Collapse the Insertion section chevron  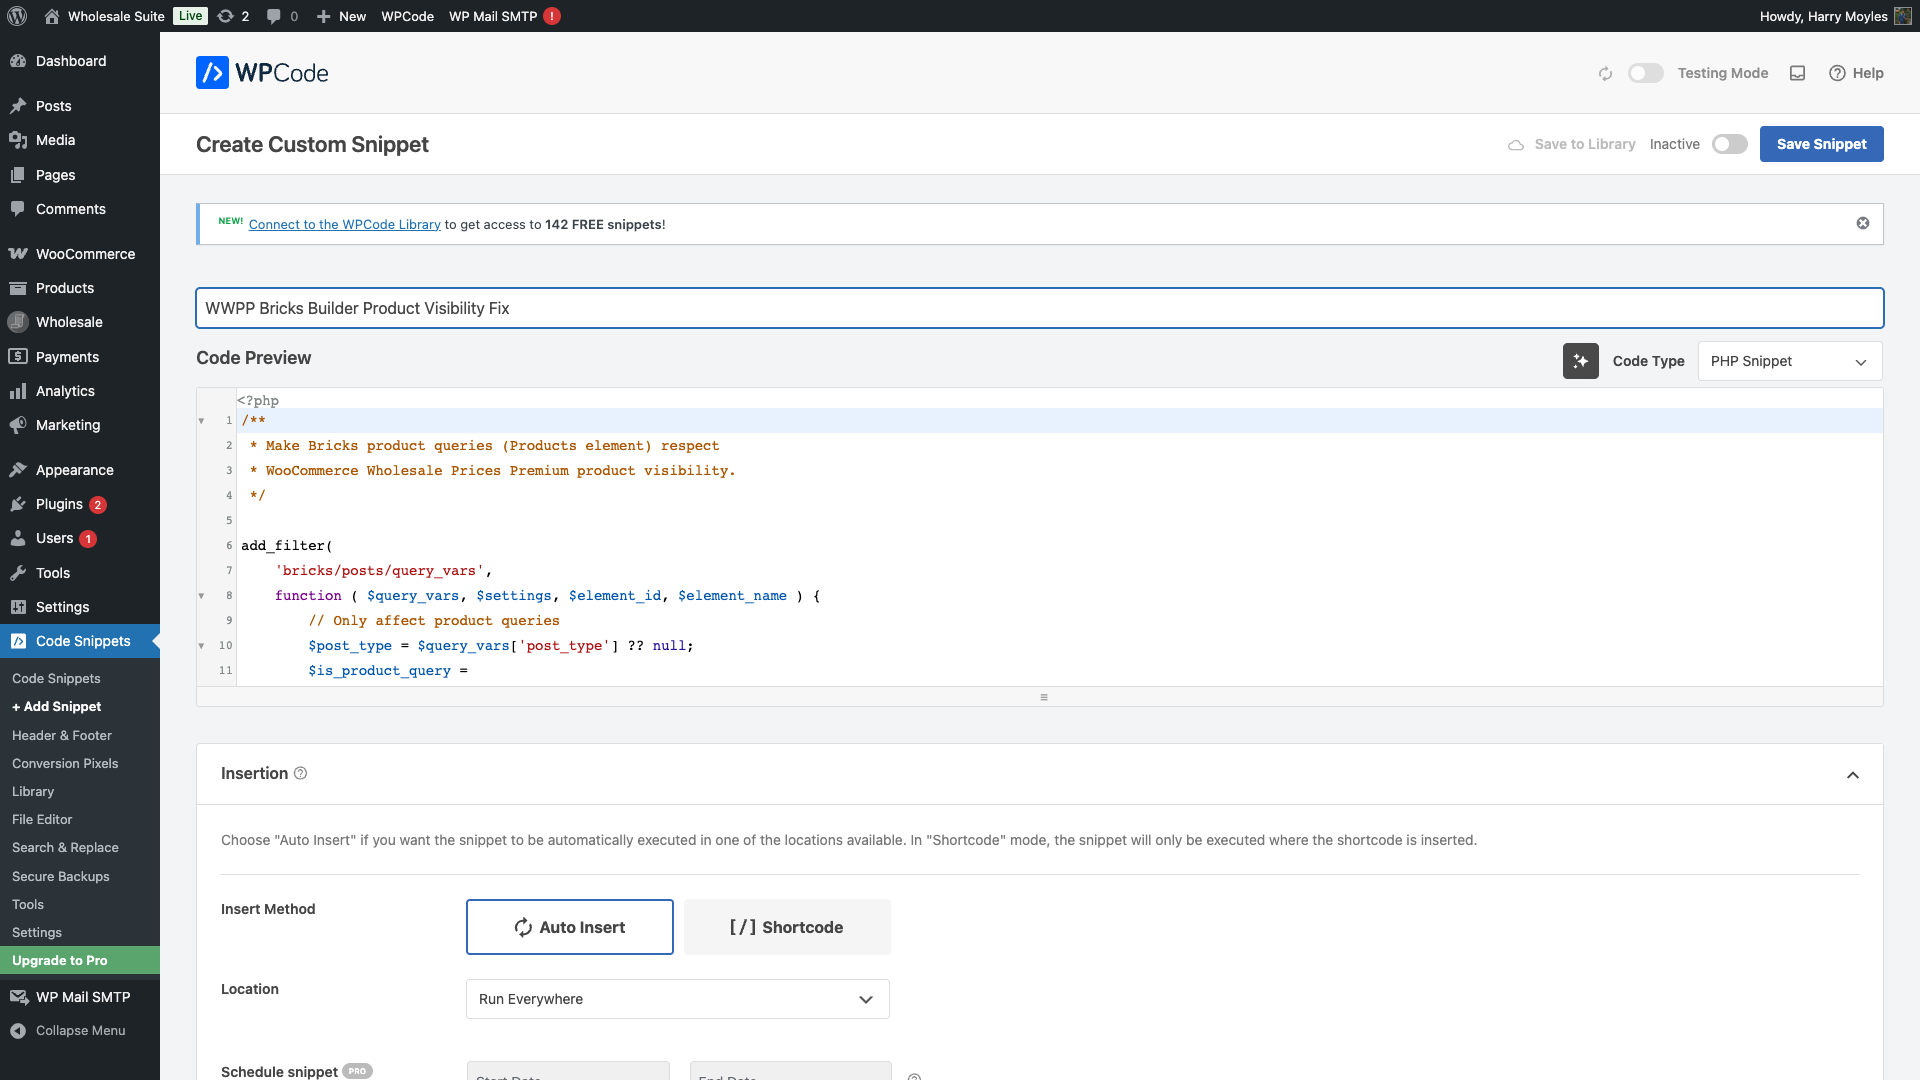[x=1853, y=775]
